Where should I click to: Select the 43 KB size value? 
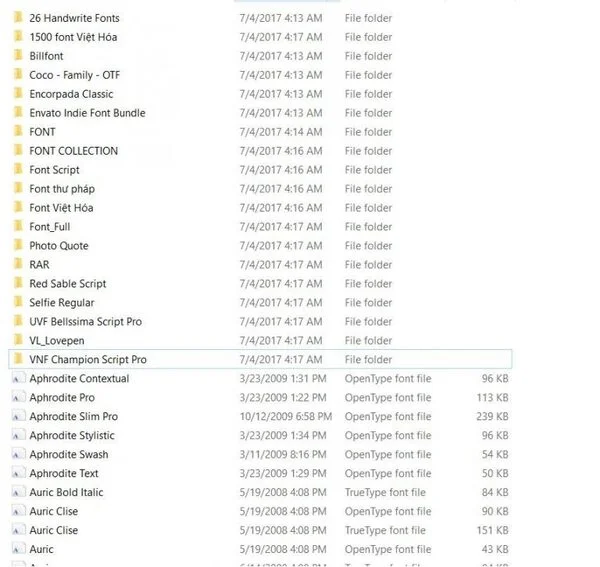pyautogui.click(x=495, y=549)
